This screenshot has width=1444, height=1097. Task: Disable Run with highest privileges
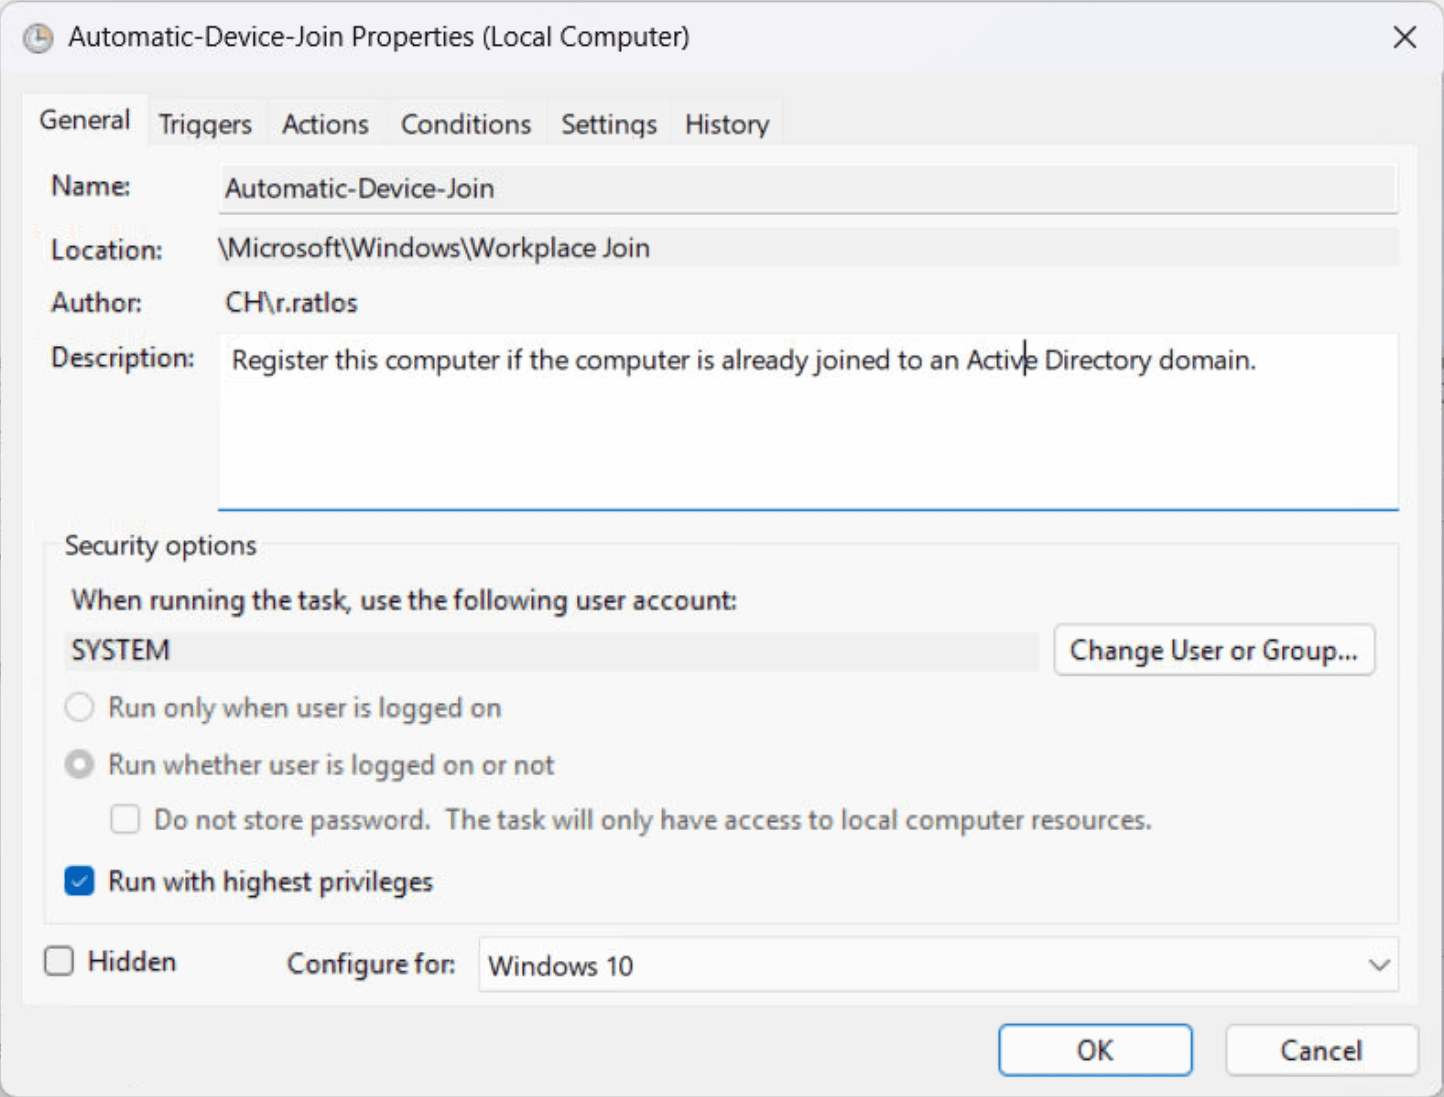(x=79, y=881)
